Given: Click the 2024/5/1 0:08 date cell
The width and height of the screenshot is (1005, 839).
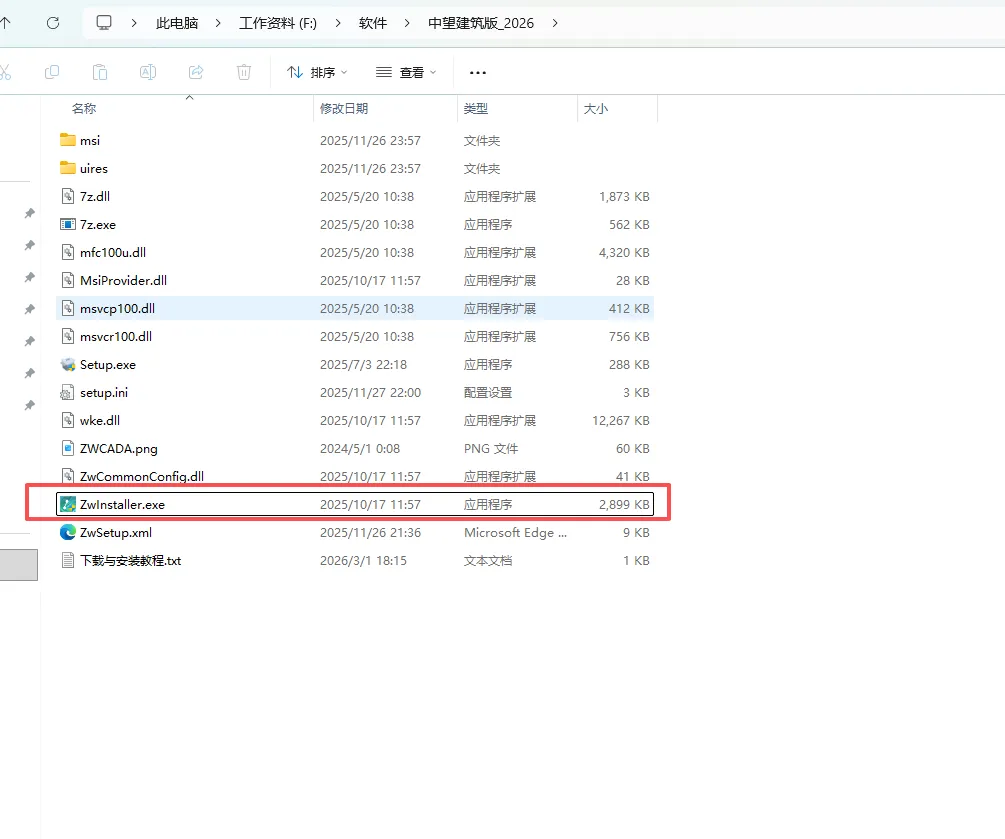Looking at the screenshot, I should coord(360,449).
